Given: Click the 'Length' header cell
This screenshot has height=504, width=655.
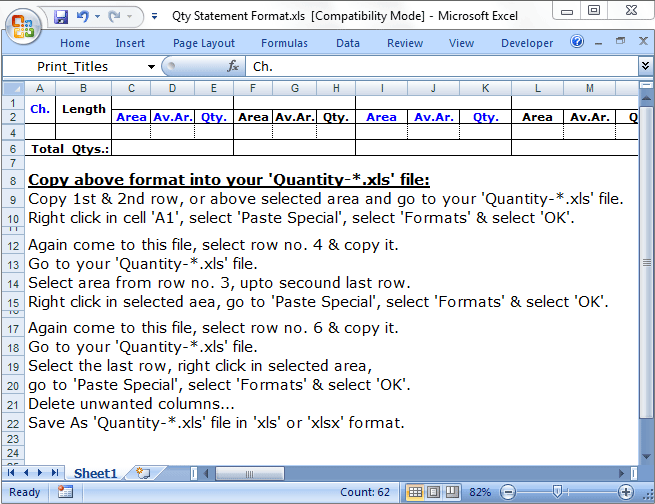Looking at the screenshot, I should tap(84, 109).
